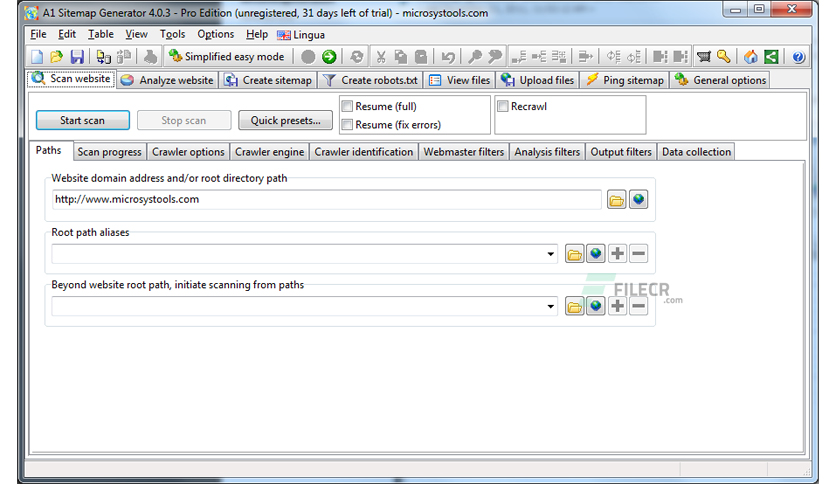Enable the Resume (fix errors) checkbox
Viewport: 836px width, 484px height.
tap(347, 125)
